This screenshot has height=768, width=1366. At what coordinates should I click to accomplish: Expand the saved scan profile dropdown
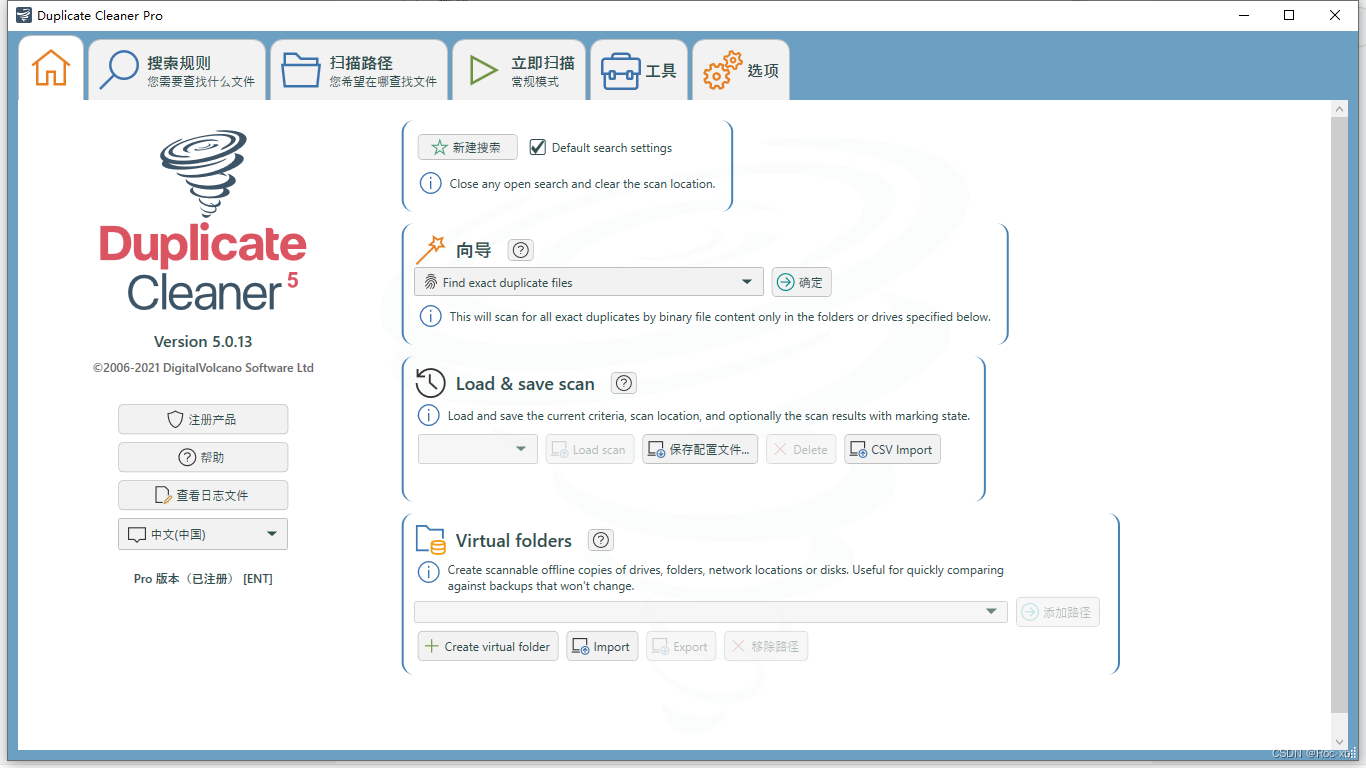pyautogui.click(x=478, y=449)
